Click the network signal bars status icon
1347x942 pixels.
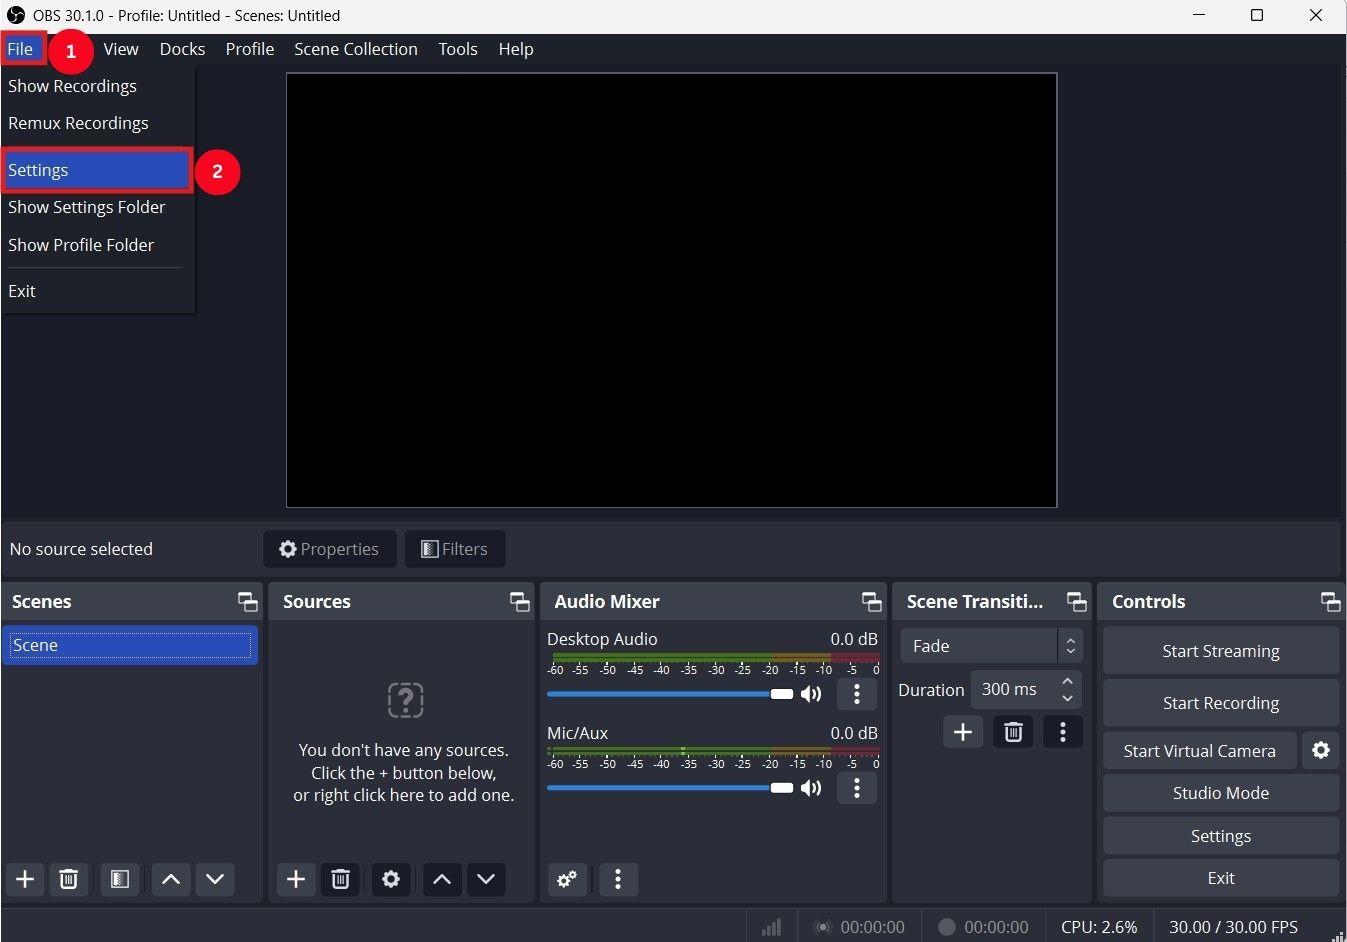coord(771,927)
